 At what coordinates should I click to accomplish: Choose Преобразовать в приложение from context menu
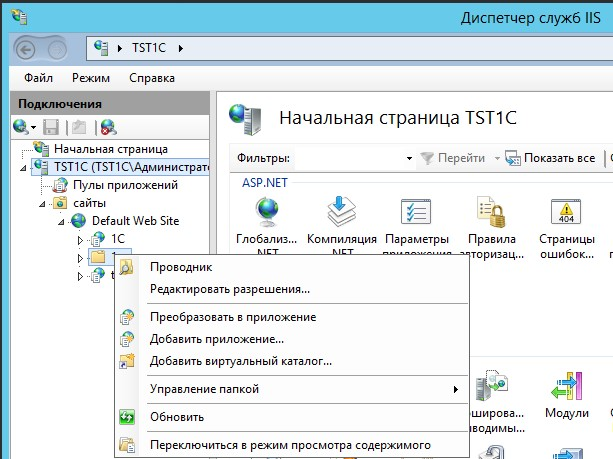[232, 317]
